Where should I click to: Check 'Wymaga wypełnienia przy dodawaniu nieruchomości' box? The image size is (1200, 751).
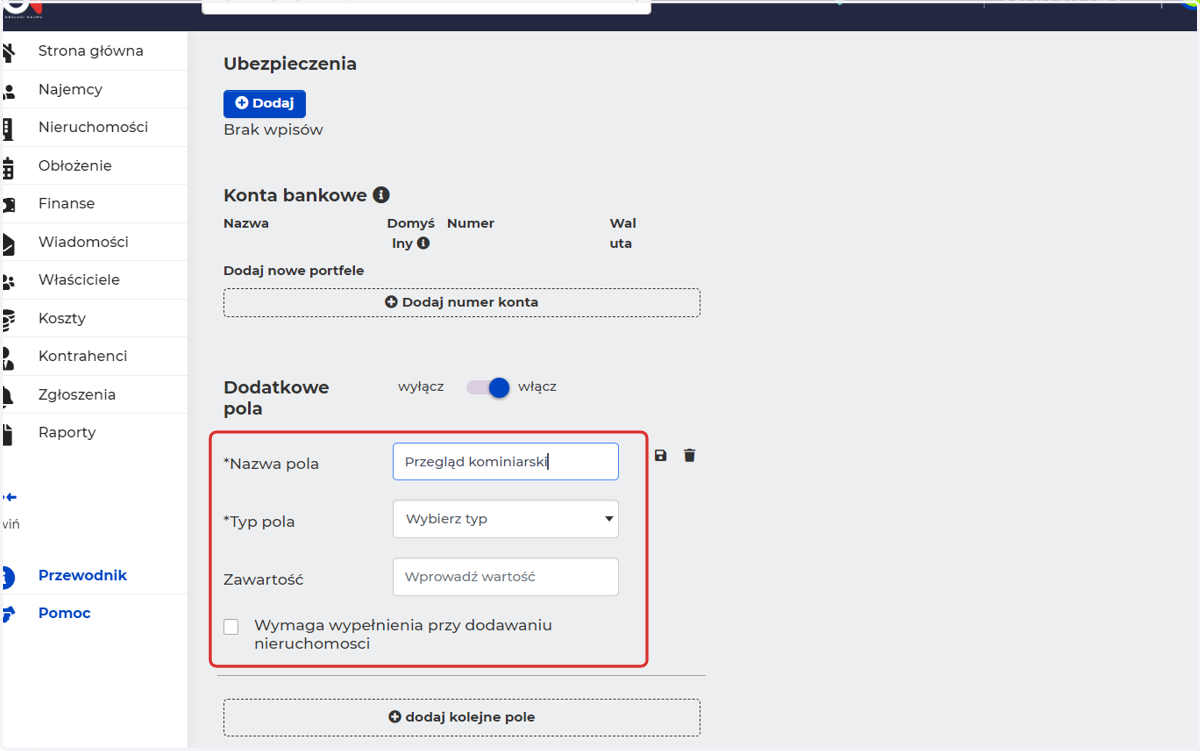pyautogui.click(x=231, y=626)
